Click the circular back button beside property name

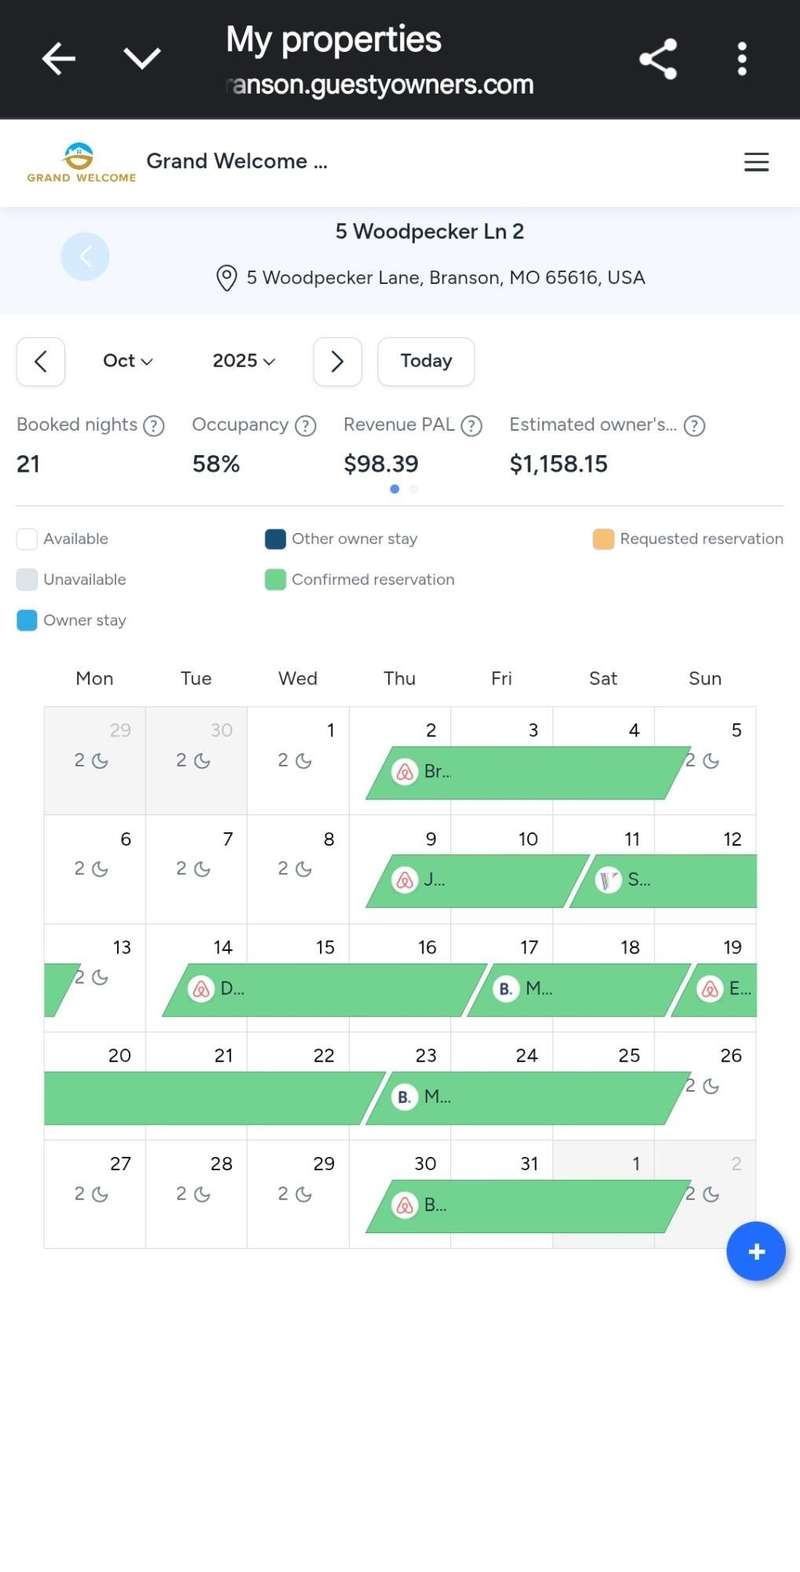click(85, 257)
